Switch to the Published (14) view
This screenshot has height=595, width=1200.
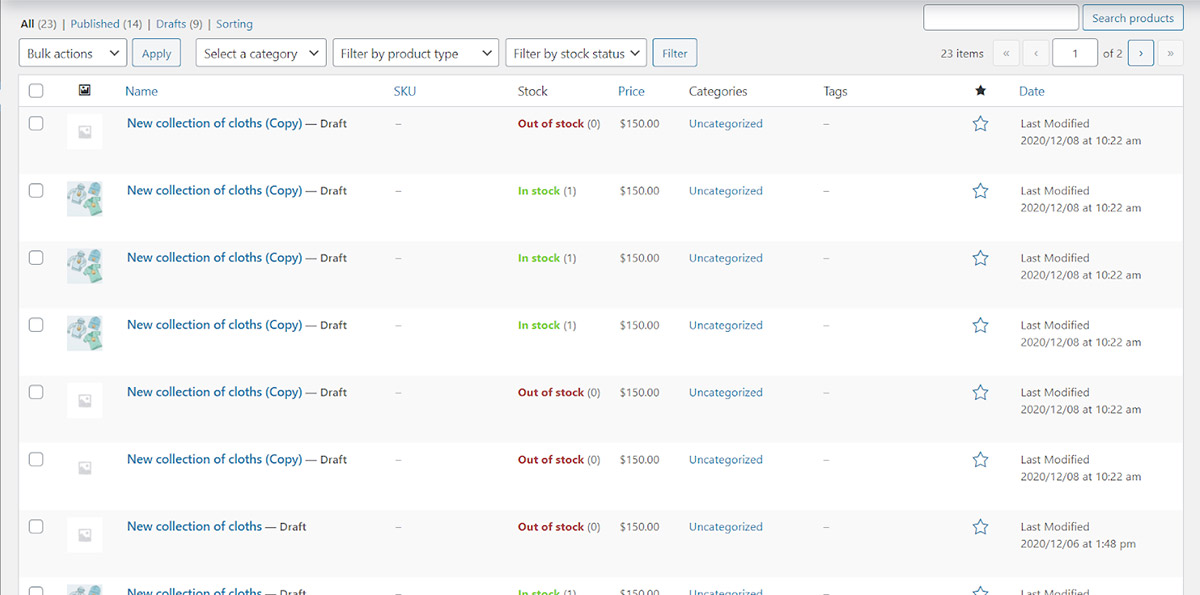pyautogui.click(x=108, y=24)
